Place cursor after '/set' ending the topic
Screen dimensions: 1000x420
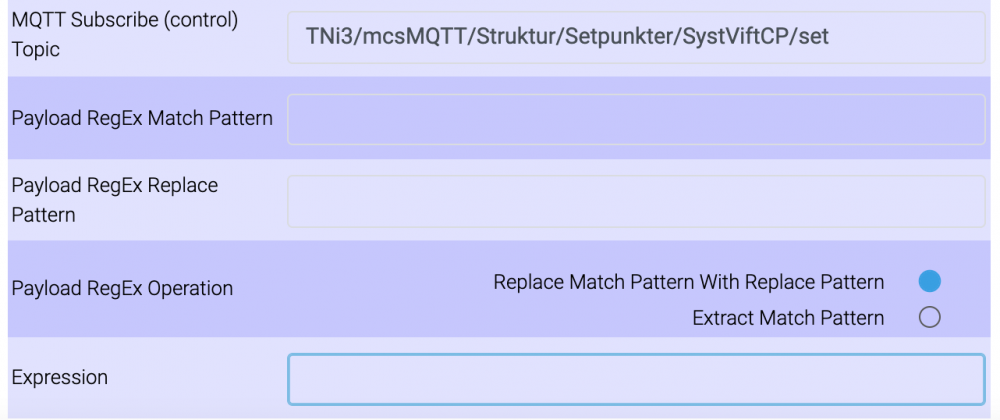830,38
